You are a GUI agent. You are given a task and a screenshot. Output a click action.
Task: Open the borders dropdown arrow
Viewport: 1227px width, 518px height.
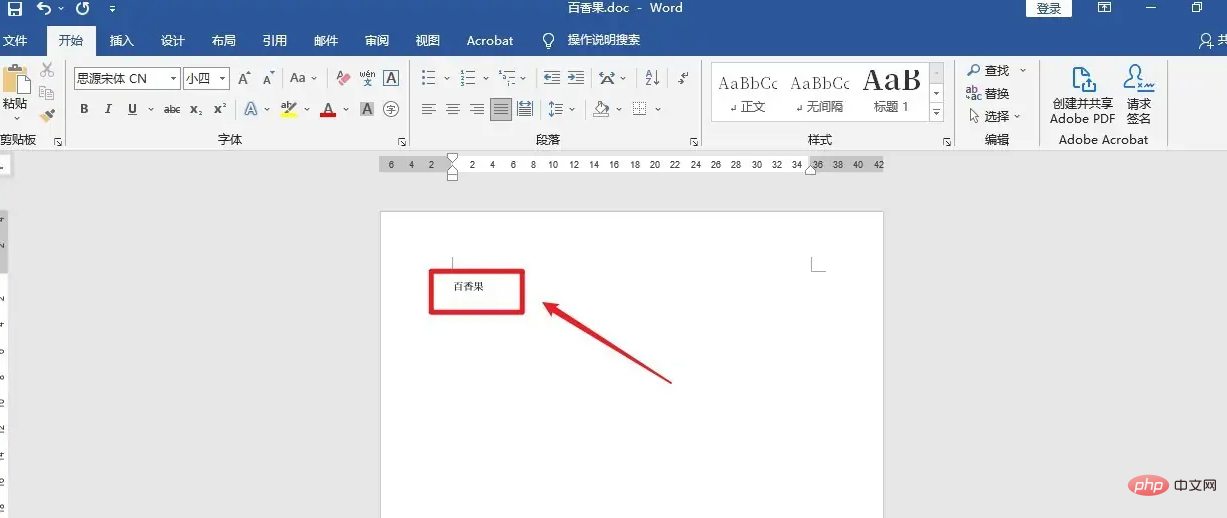[x=656, y=109]
